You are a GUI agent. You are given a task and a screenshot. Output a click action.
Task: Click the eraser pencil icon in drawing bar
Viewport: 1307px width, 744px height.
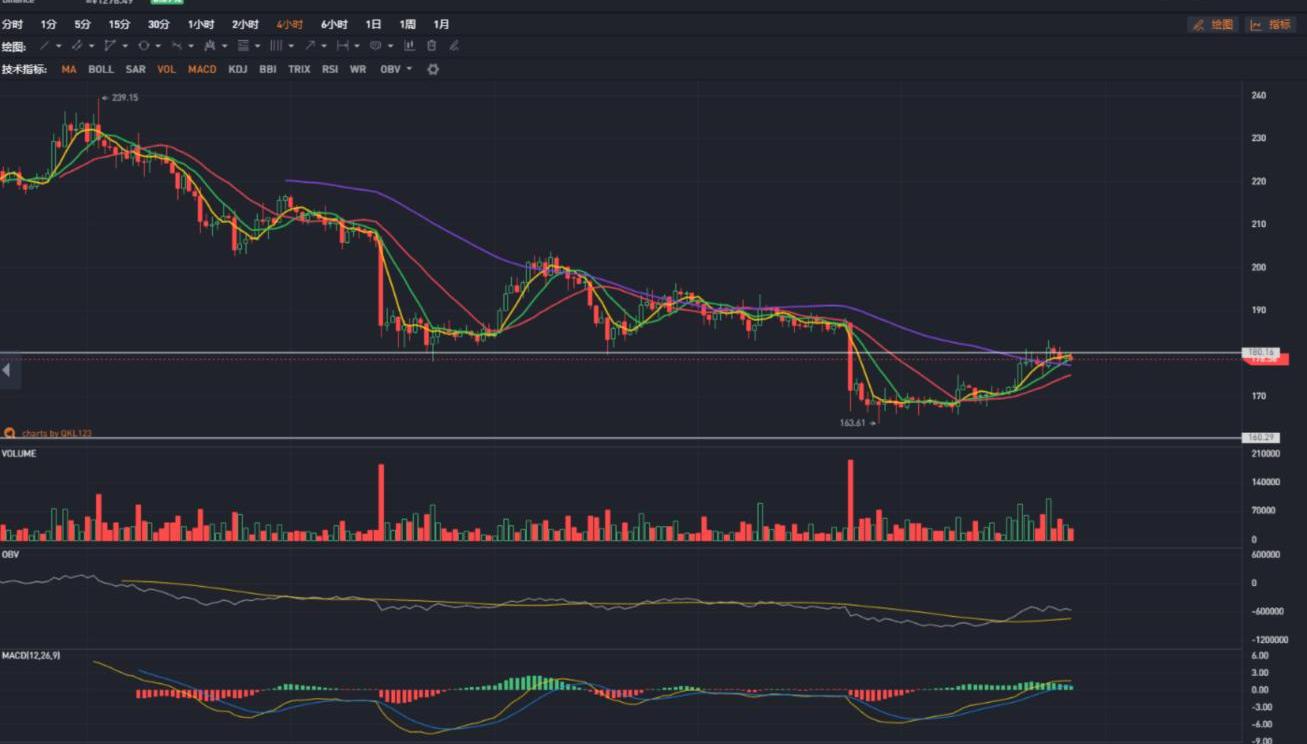tap(454, 46)
